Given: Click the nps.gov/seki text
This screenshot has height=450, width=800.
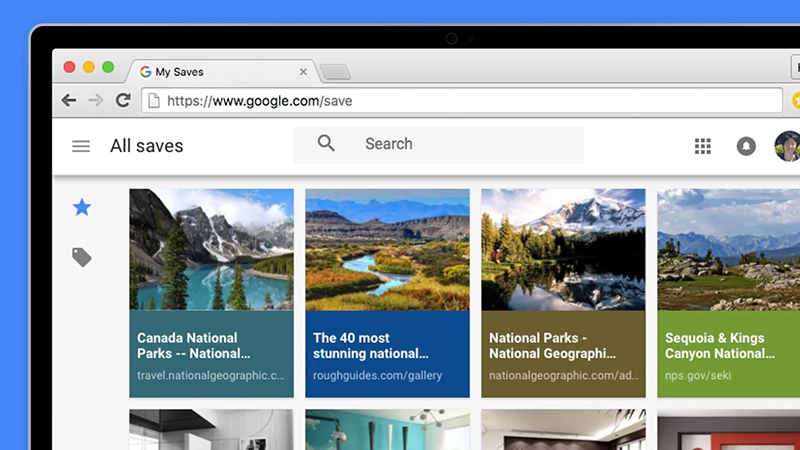Looking at the screenshot, I should (697, 376).
